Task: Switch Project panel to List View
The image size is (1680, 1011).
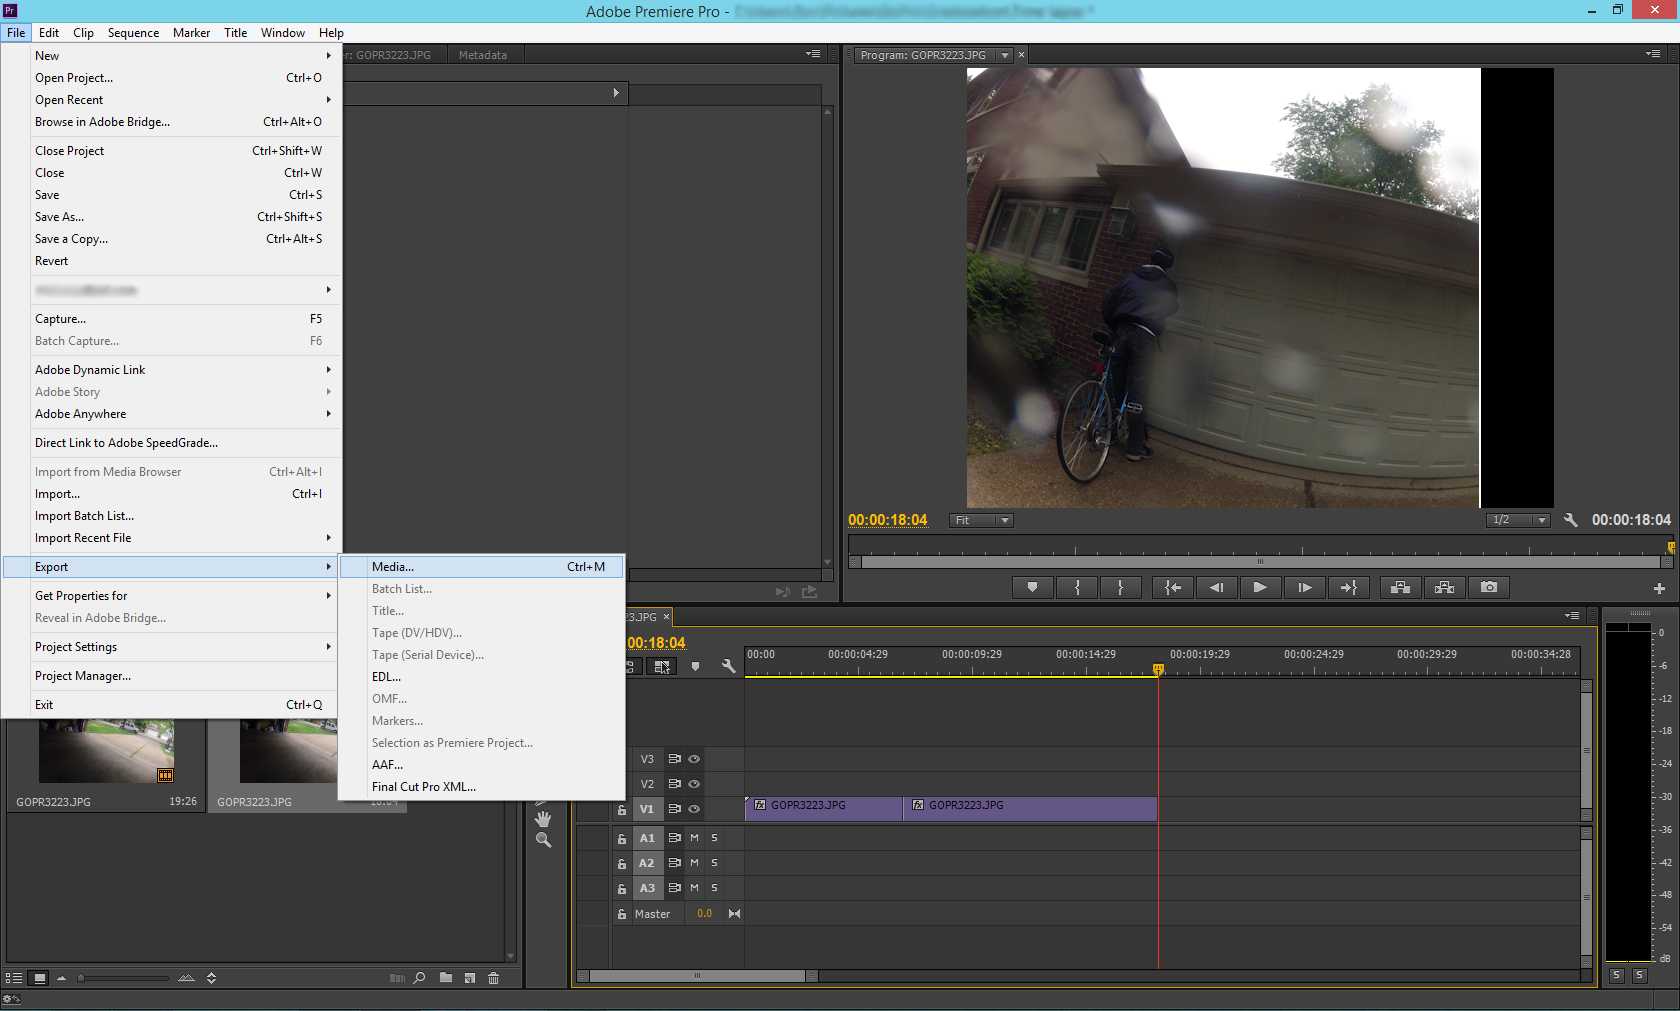Action: 14,978
